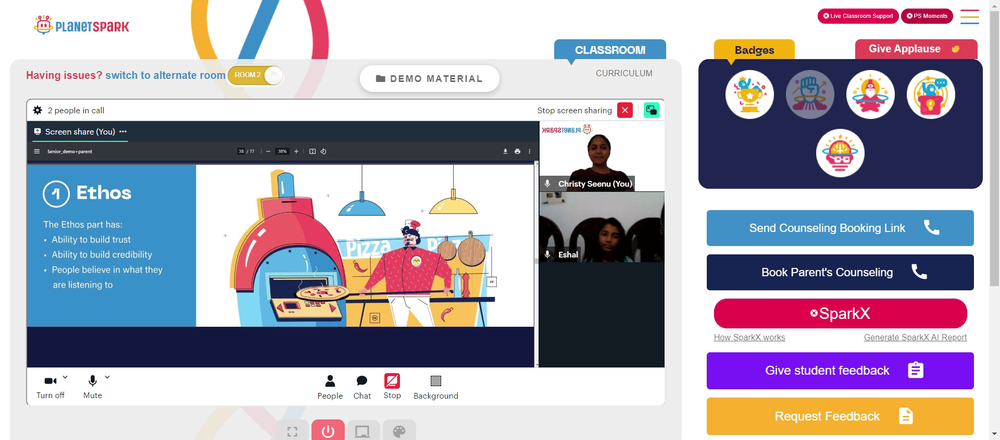The height and width of the screenshot is (440, 1000).
Task: Stop screen share from the bottom bar
Action: pos(392,387)
